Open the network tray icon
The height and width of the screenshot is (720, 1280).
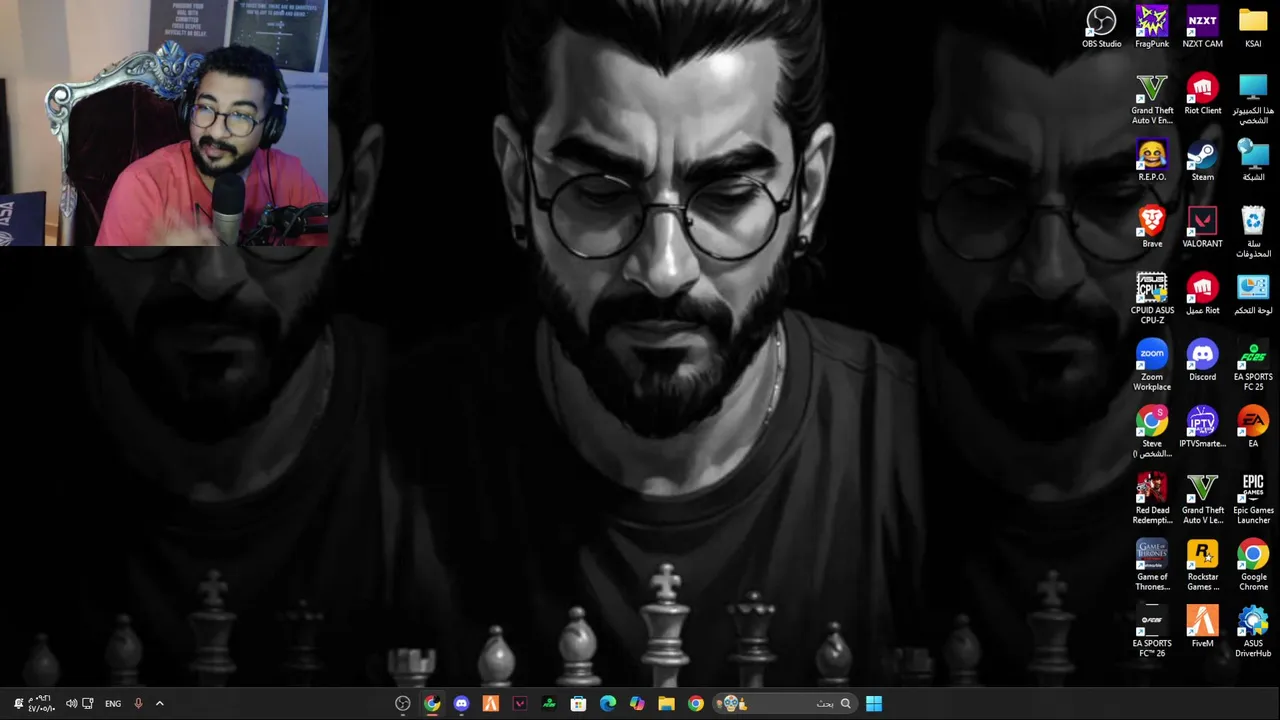click(x=88, y=704)
